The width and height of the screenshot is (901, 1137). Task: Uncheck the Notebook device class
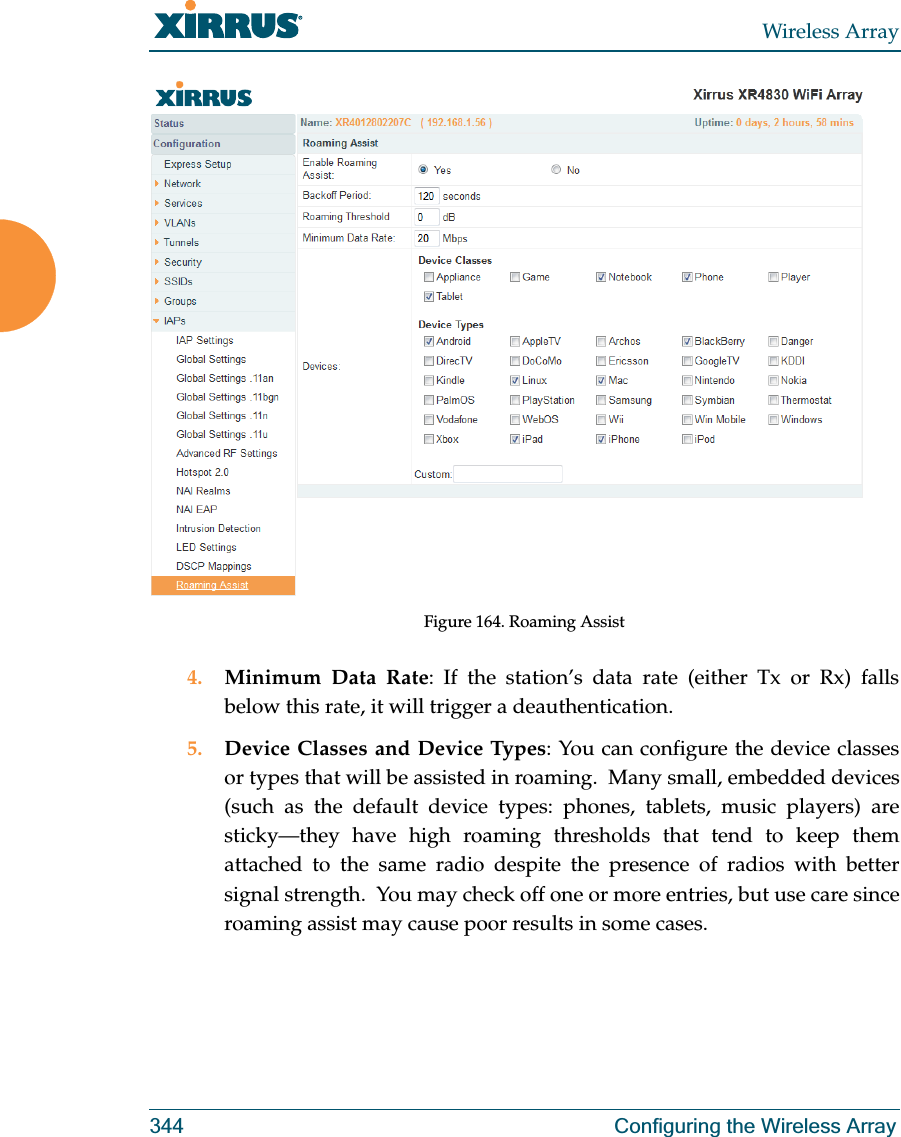click(601, 277)
